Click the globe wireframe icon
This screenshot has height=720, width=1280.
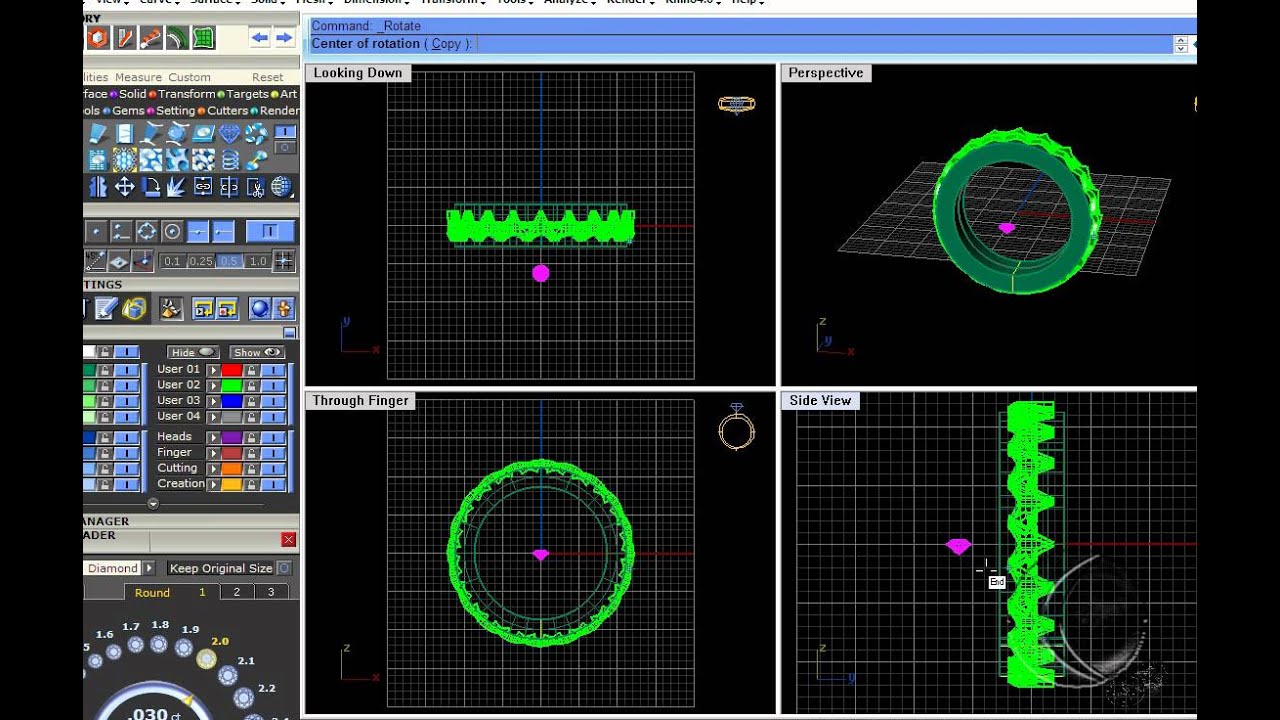[281, 186]
